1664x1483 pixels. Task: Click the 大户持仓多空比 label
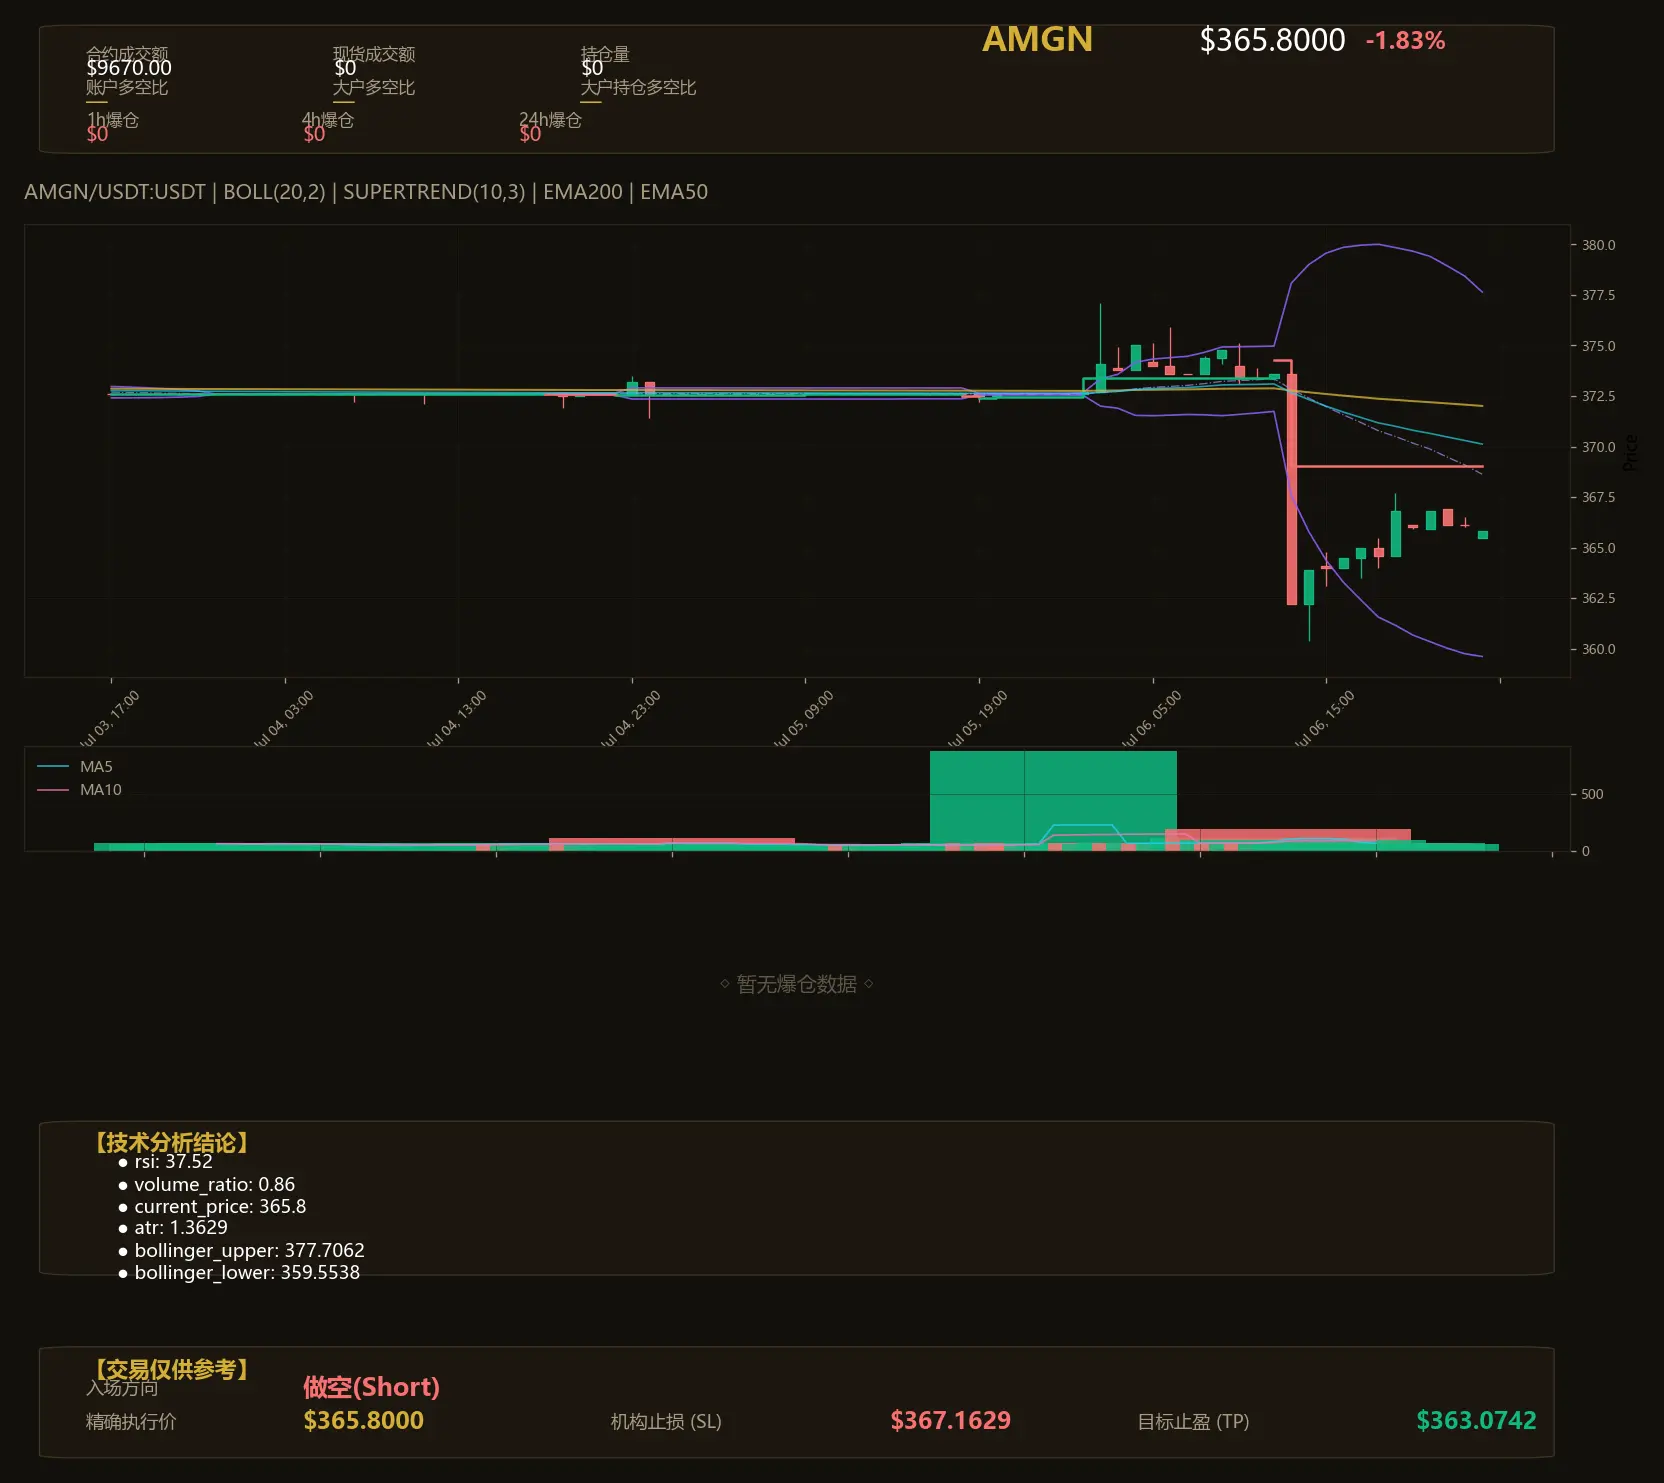638,87
